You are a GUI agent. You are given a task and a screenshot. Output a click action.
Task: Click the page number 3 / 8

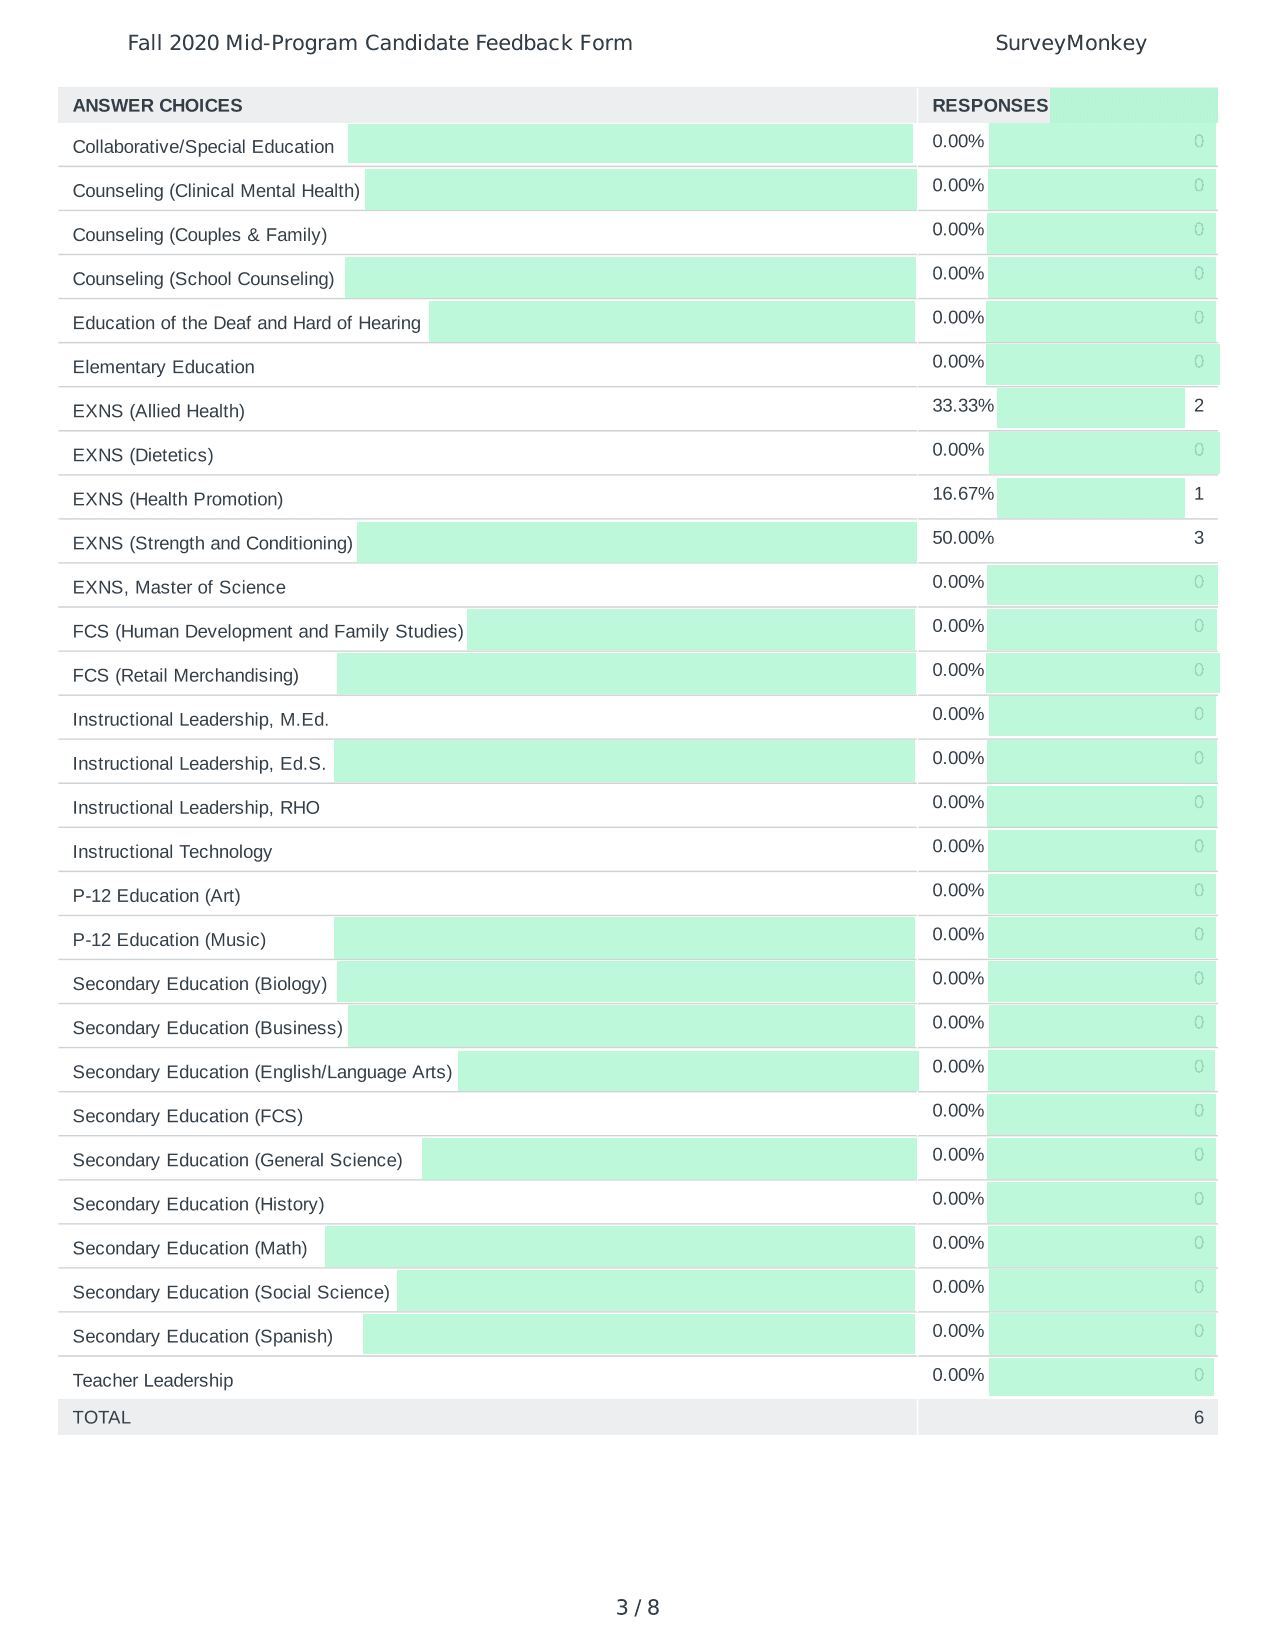(x=638, y=1607)
